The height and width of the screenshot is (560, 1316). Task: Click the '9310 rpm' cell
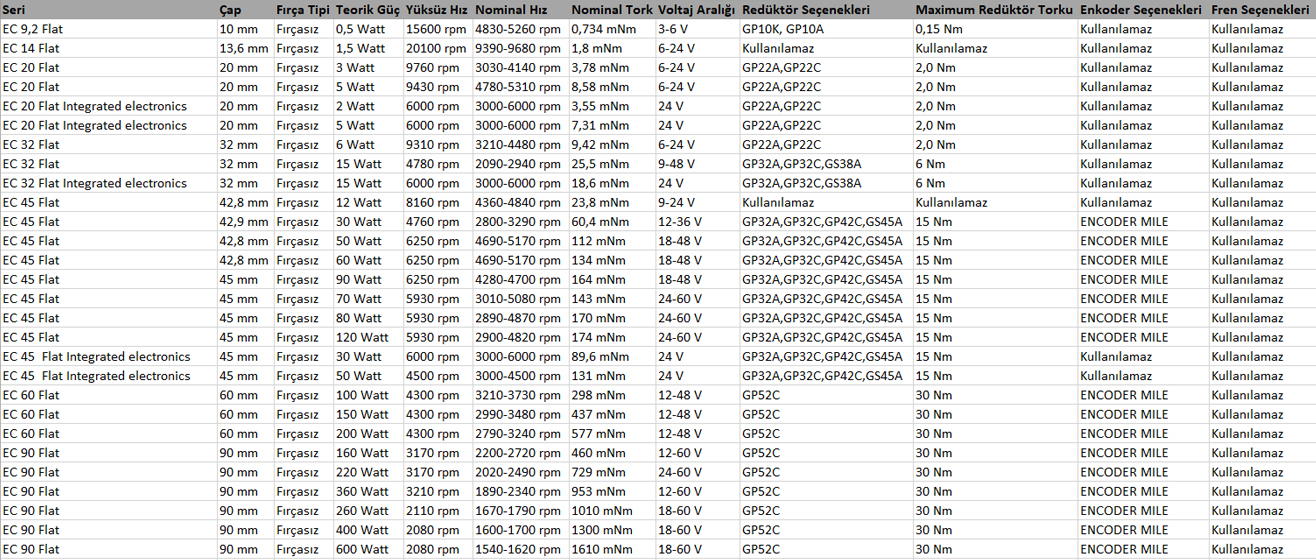pyautogui.click(x=437, y=144)
